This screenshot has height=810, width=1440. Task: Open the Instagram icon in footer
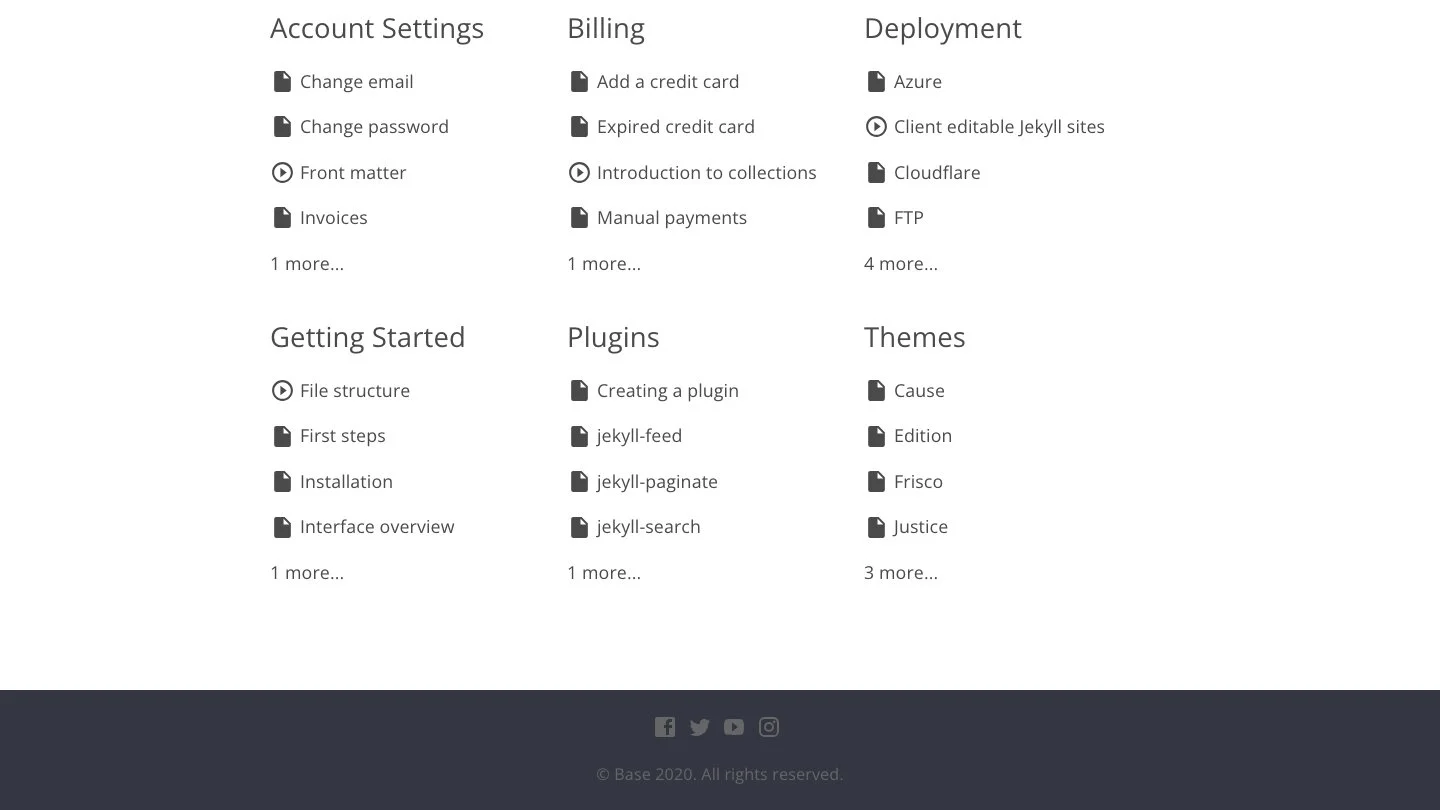point(769,727)
